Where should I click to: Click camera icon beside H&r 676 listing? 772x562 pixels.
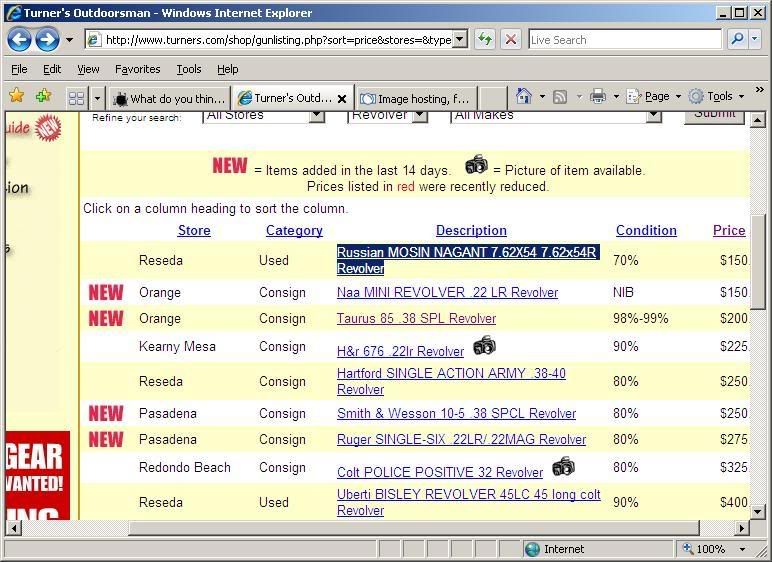coord(484,346)
